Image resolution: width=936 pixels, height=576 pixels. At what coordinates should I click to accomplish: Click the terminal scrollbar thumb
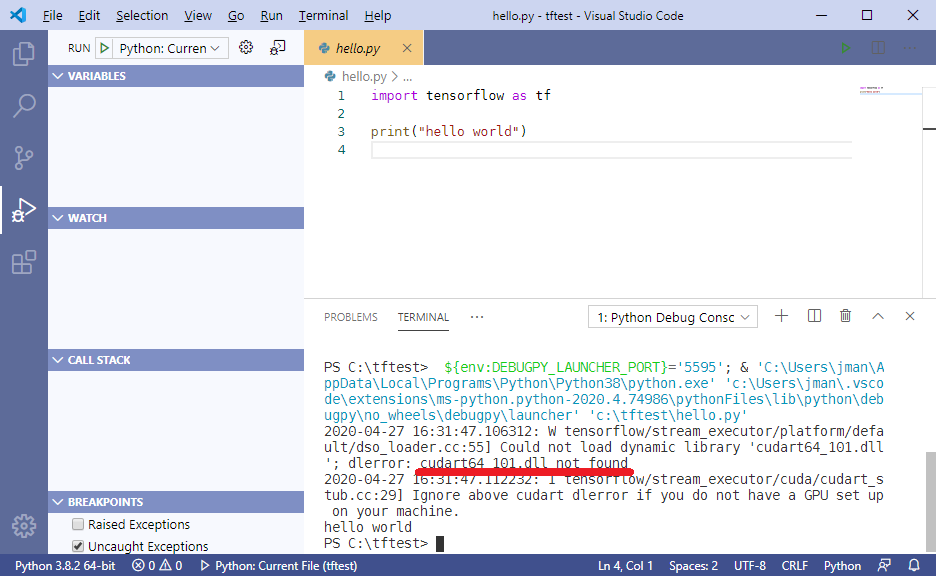[931, 502]
